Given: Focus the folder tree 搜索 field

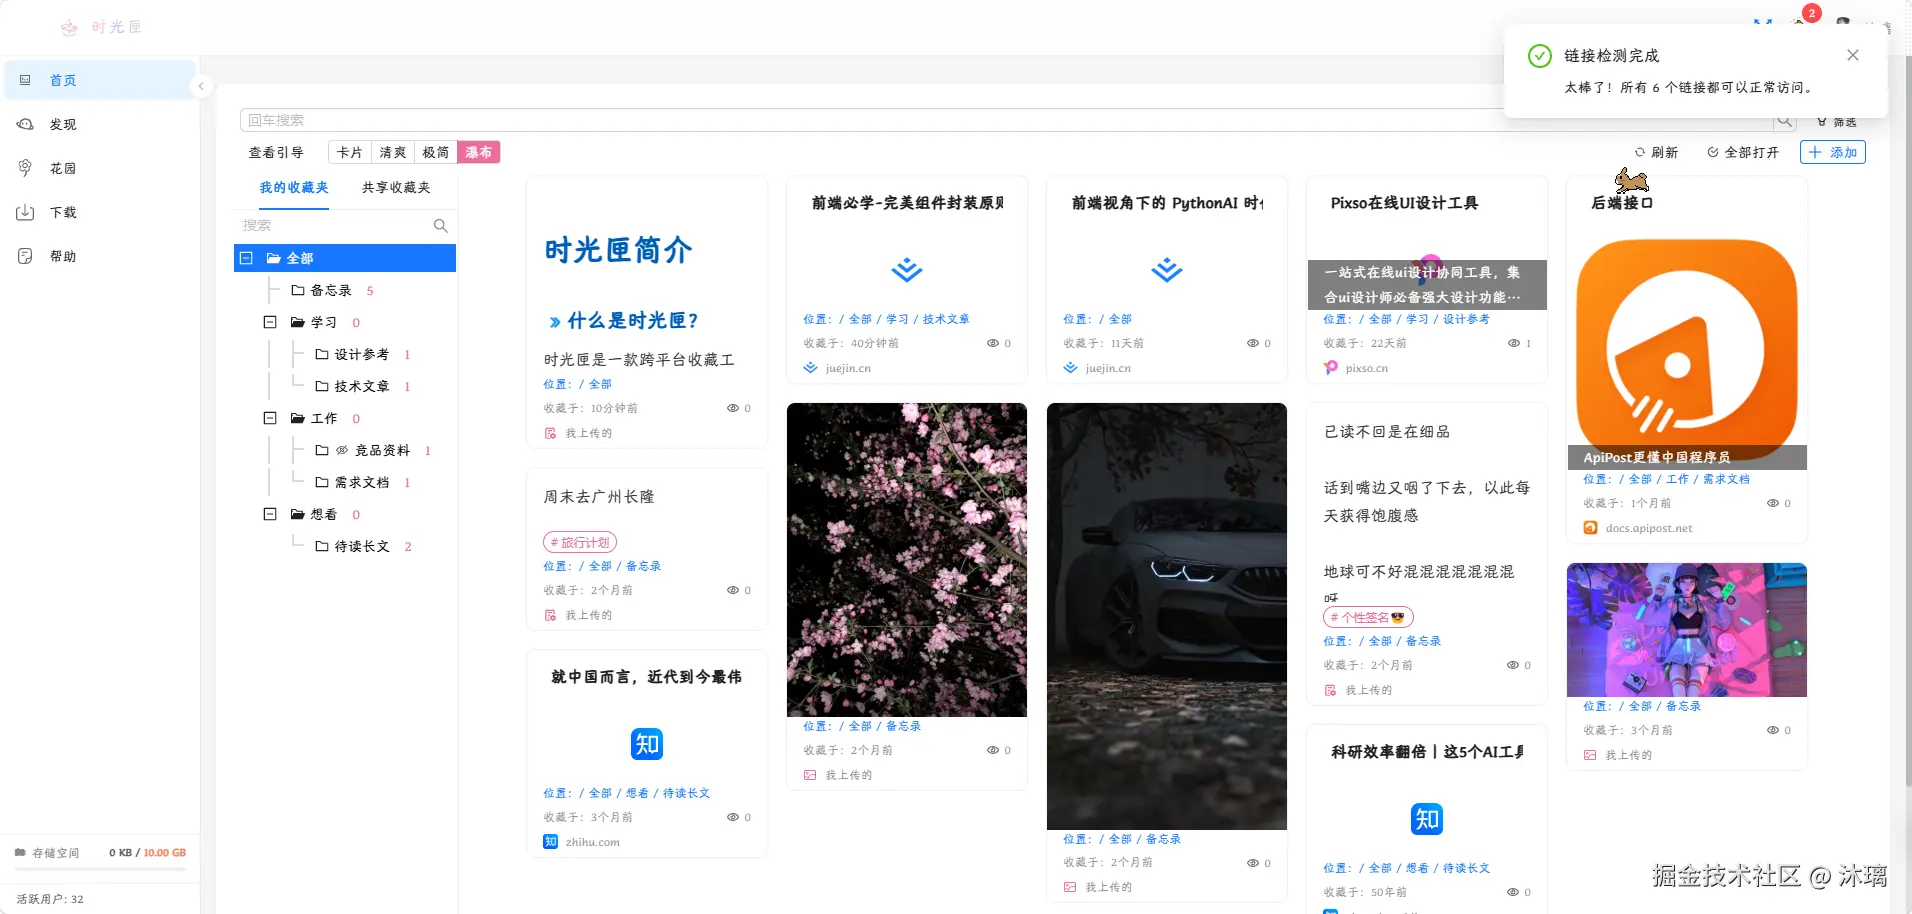Looking at the screenshot, I should point(336,226).
